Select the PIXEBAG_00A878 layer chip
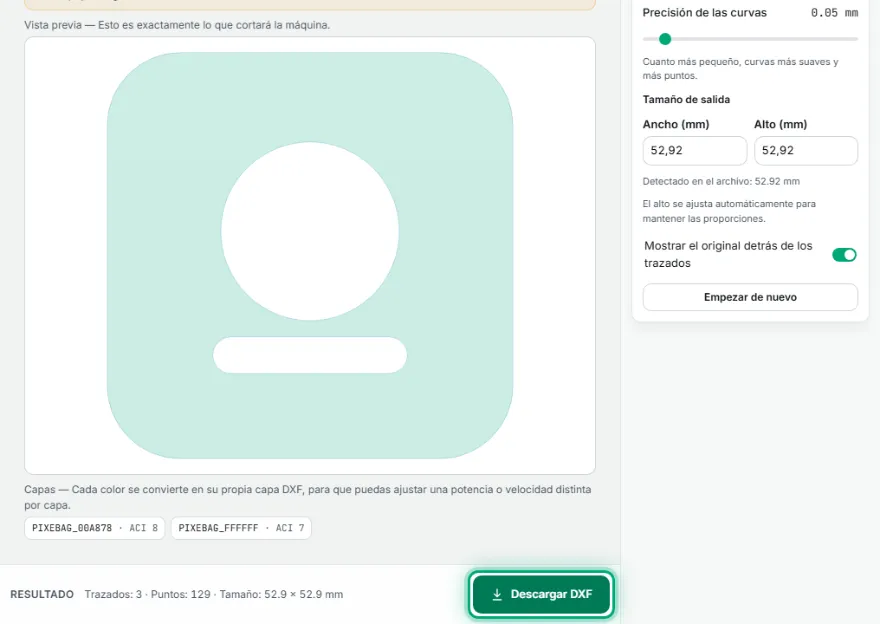The image size is (880, 624). (94, 528)
